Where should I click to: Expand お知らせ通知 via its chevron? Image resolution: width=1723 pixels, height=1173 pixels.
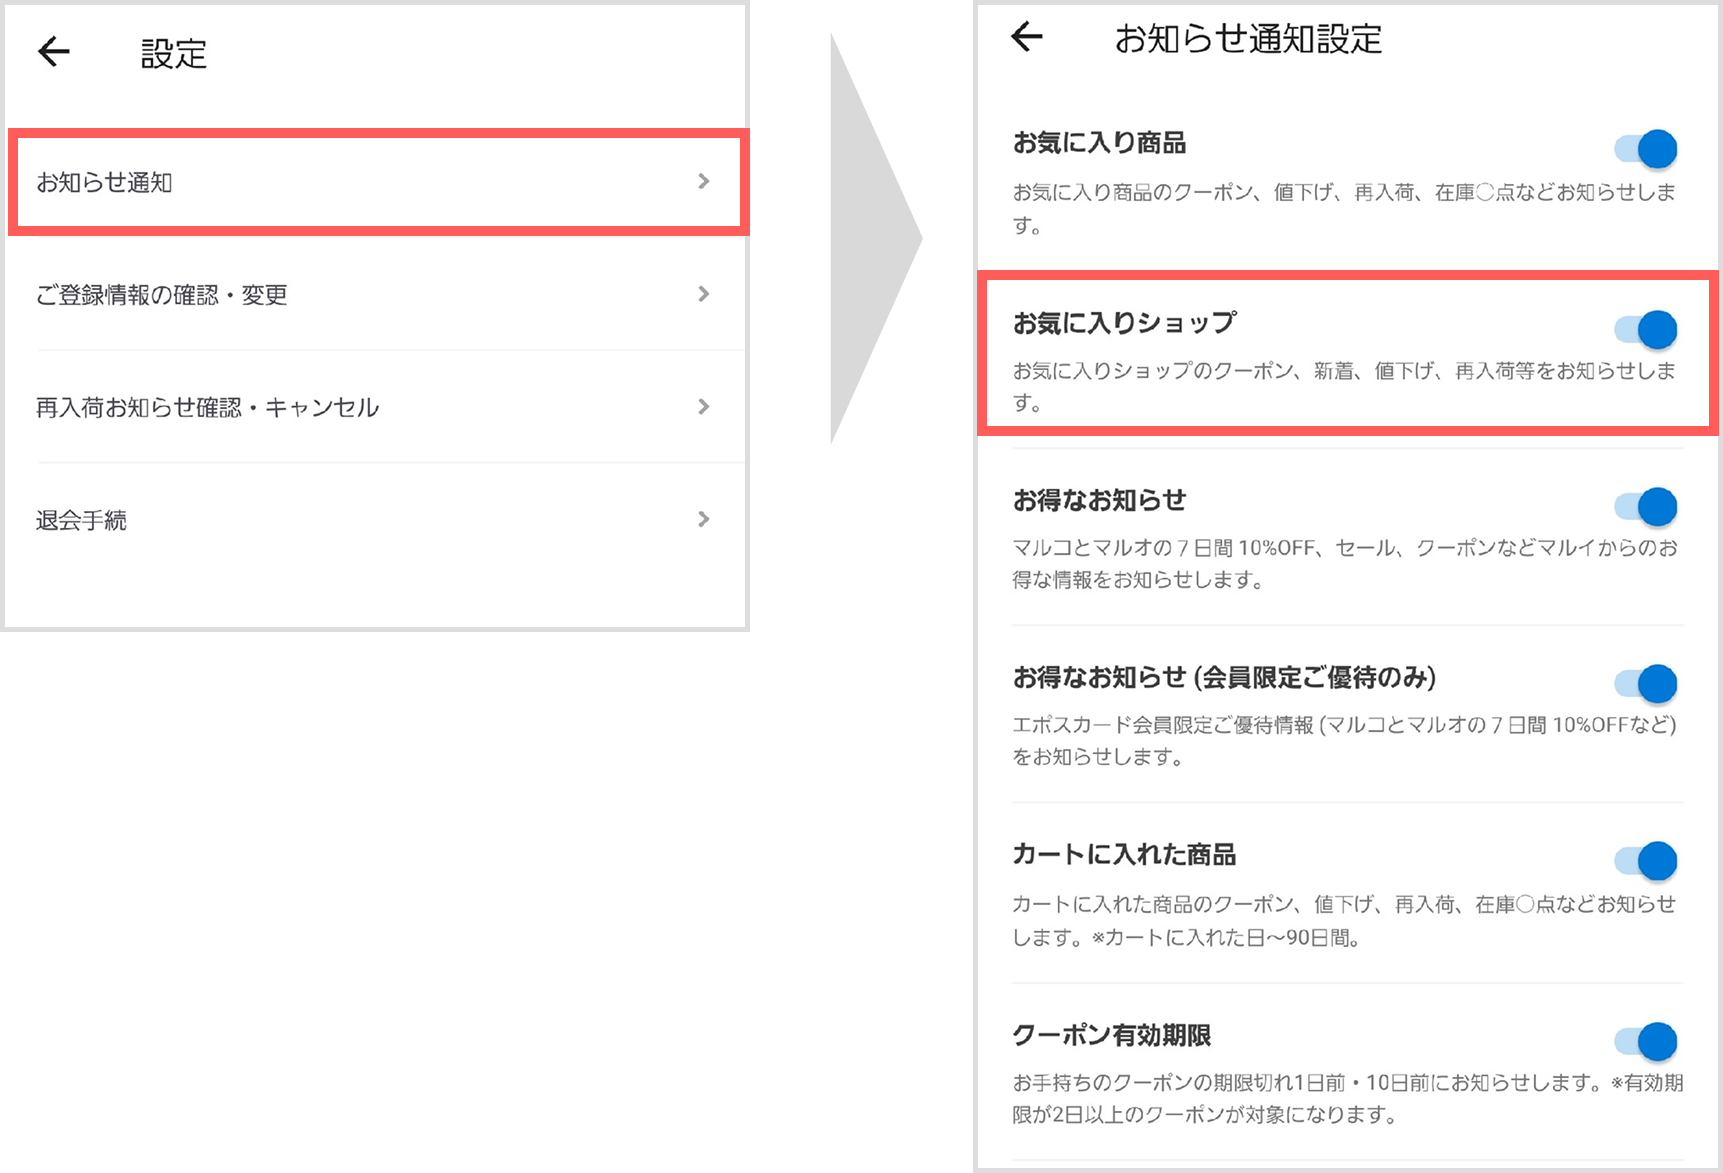[x=705, y=182]
